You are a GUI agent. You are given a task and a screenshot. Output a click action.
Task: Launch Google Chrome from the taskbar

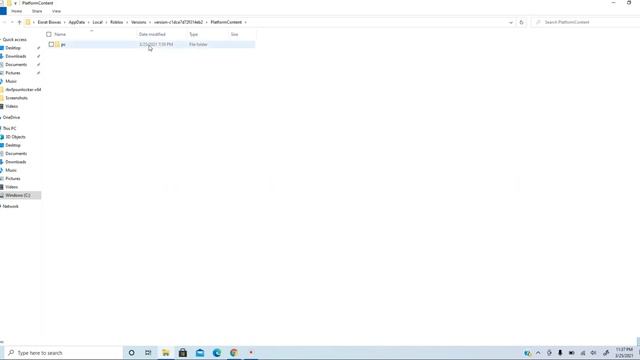(x=234, y=353)
